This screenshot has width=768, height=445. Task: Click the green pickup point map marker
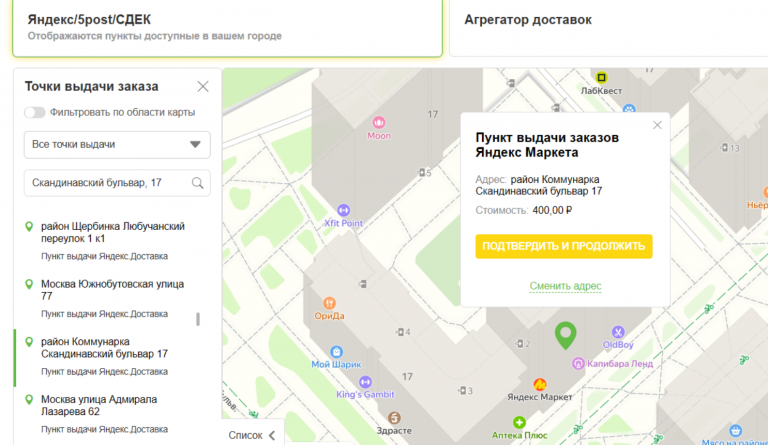point(566,335)
